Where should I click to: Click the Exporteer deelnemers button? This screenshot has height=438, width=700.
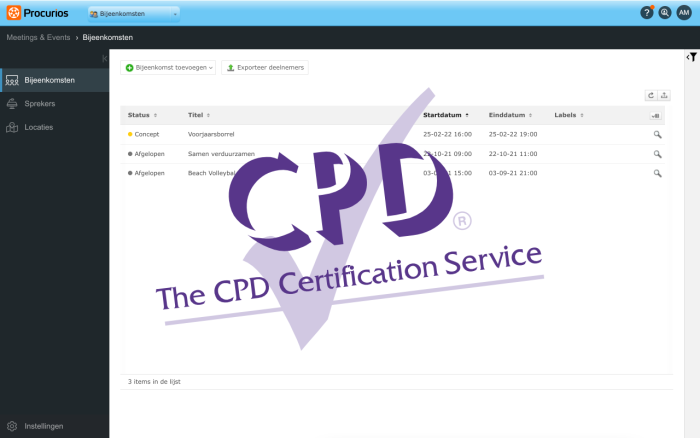coord(265,68)
